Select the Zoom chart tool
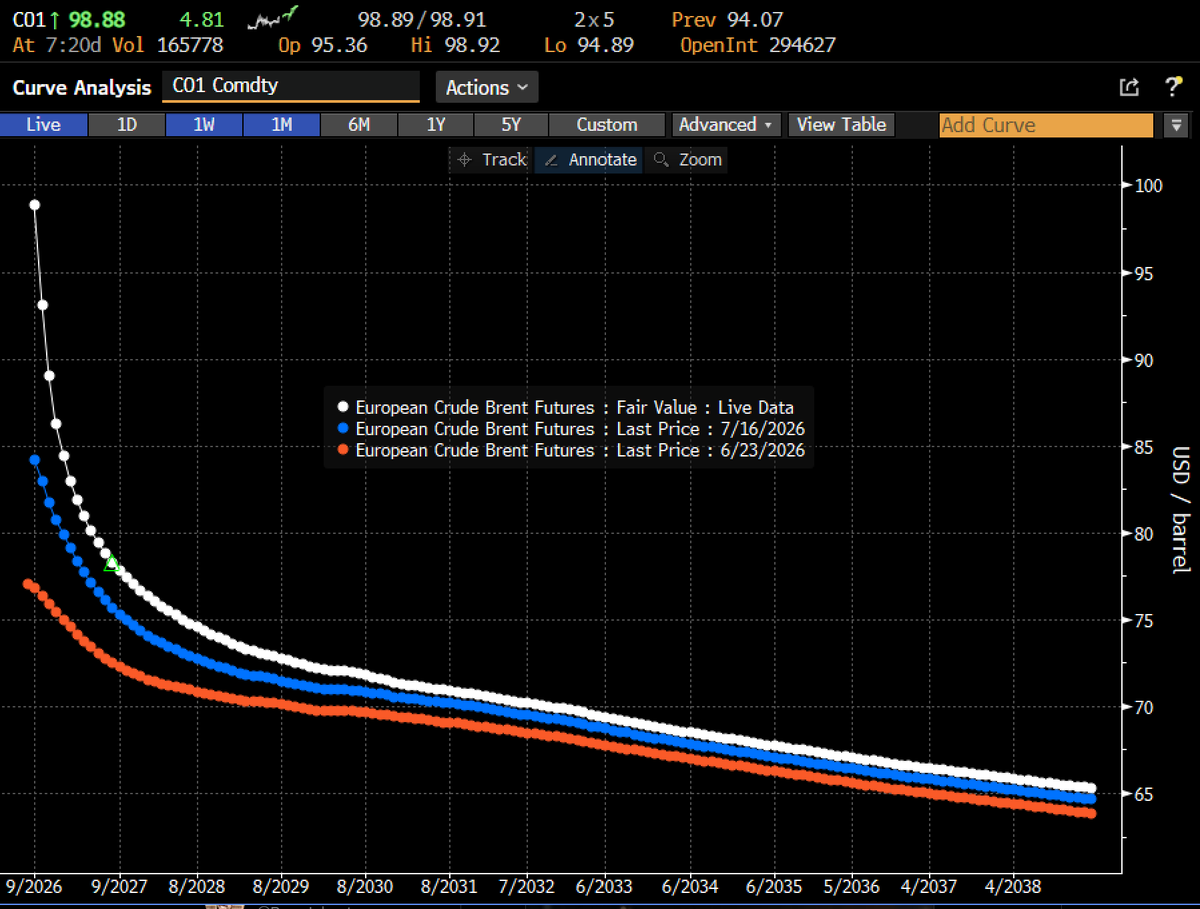Screen dimensions: 1200x909 tap(687, 160)
